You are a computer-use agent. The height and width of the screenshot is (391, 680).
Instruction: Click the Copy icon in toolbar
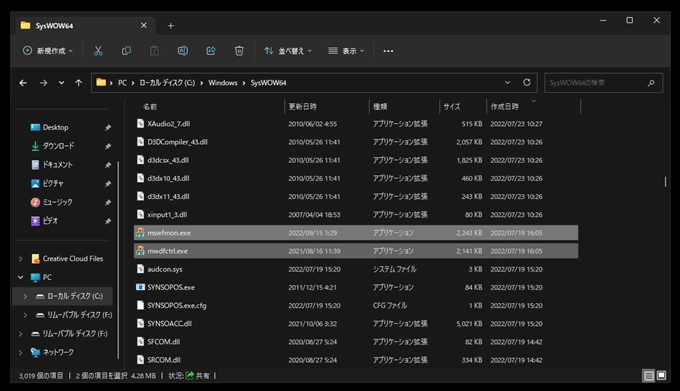126,51
